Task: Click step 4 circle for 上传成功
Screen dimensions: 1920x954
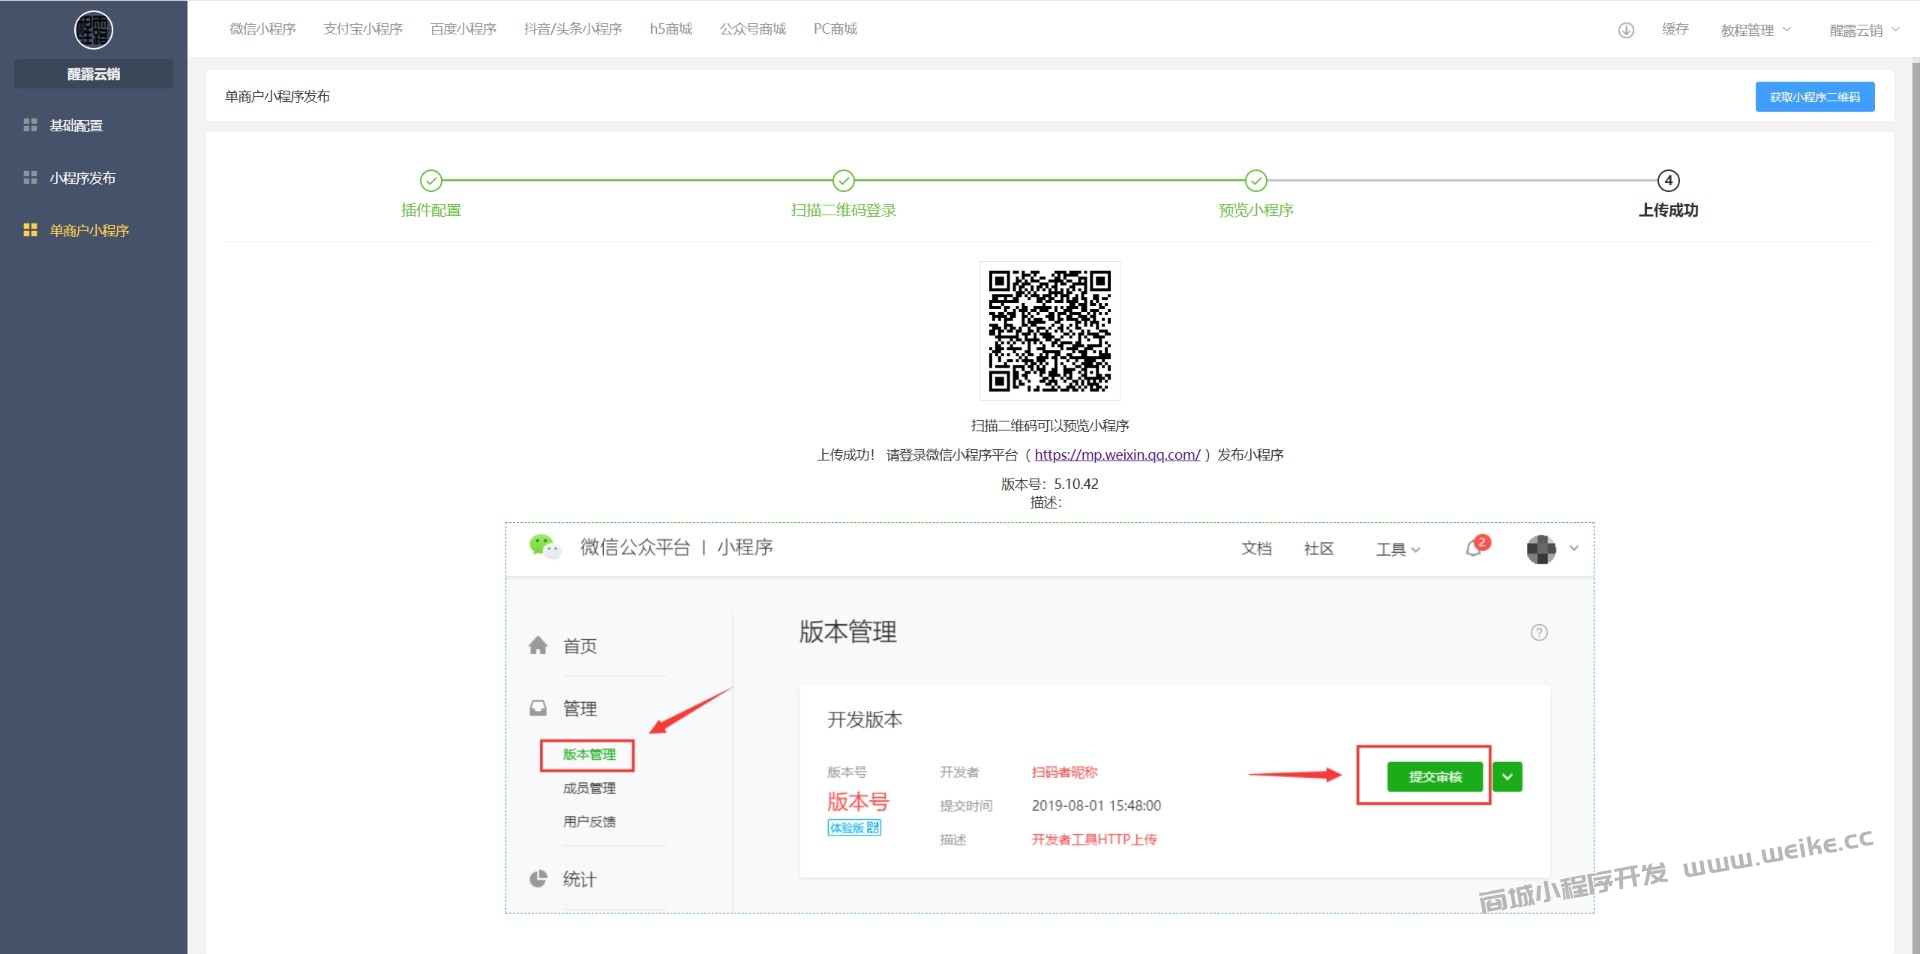Action: (1668, 180)
